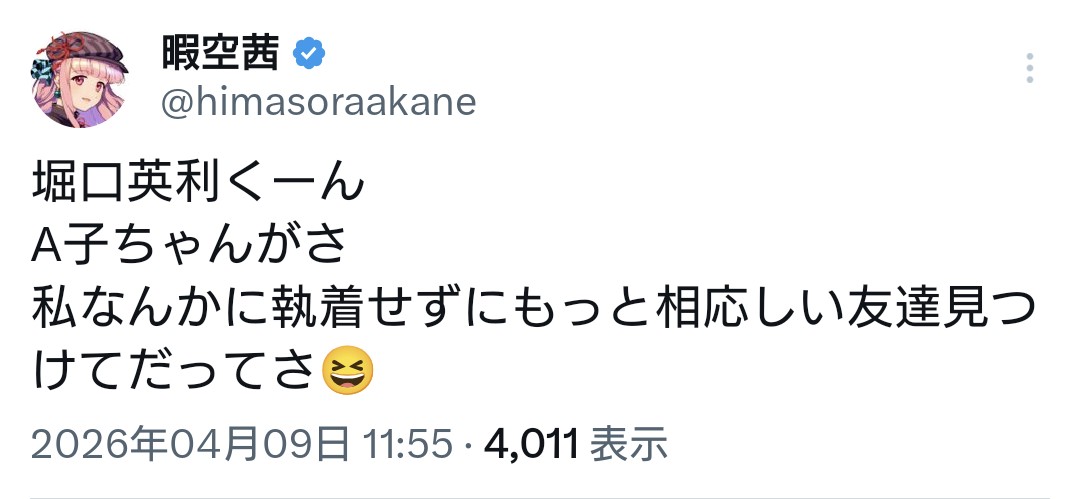Click the text けてだってさ on the last line
This screenshot has width=1080, height=499.
[175, 373]
